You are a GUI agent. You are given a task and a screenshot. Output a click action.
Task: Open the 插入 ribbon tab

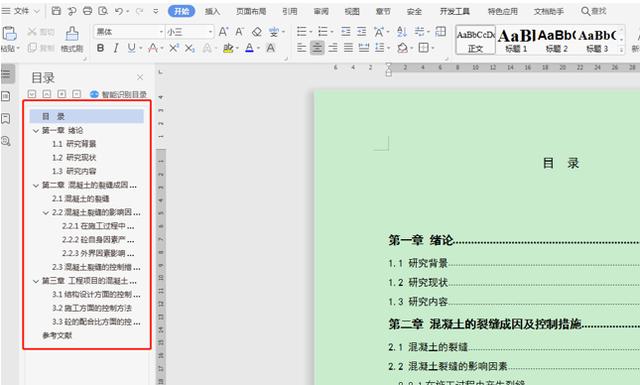point(212,11)
